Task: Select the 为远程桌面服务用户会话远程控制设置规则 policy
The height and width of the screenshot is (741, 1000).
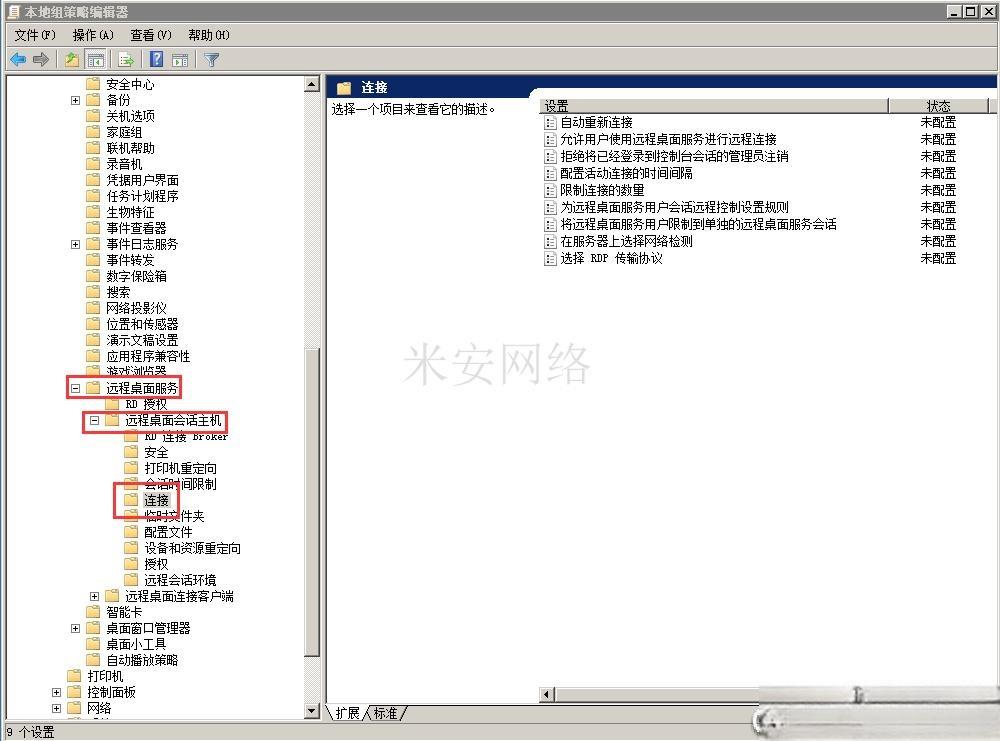Action: 674,207
